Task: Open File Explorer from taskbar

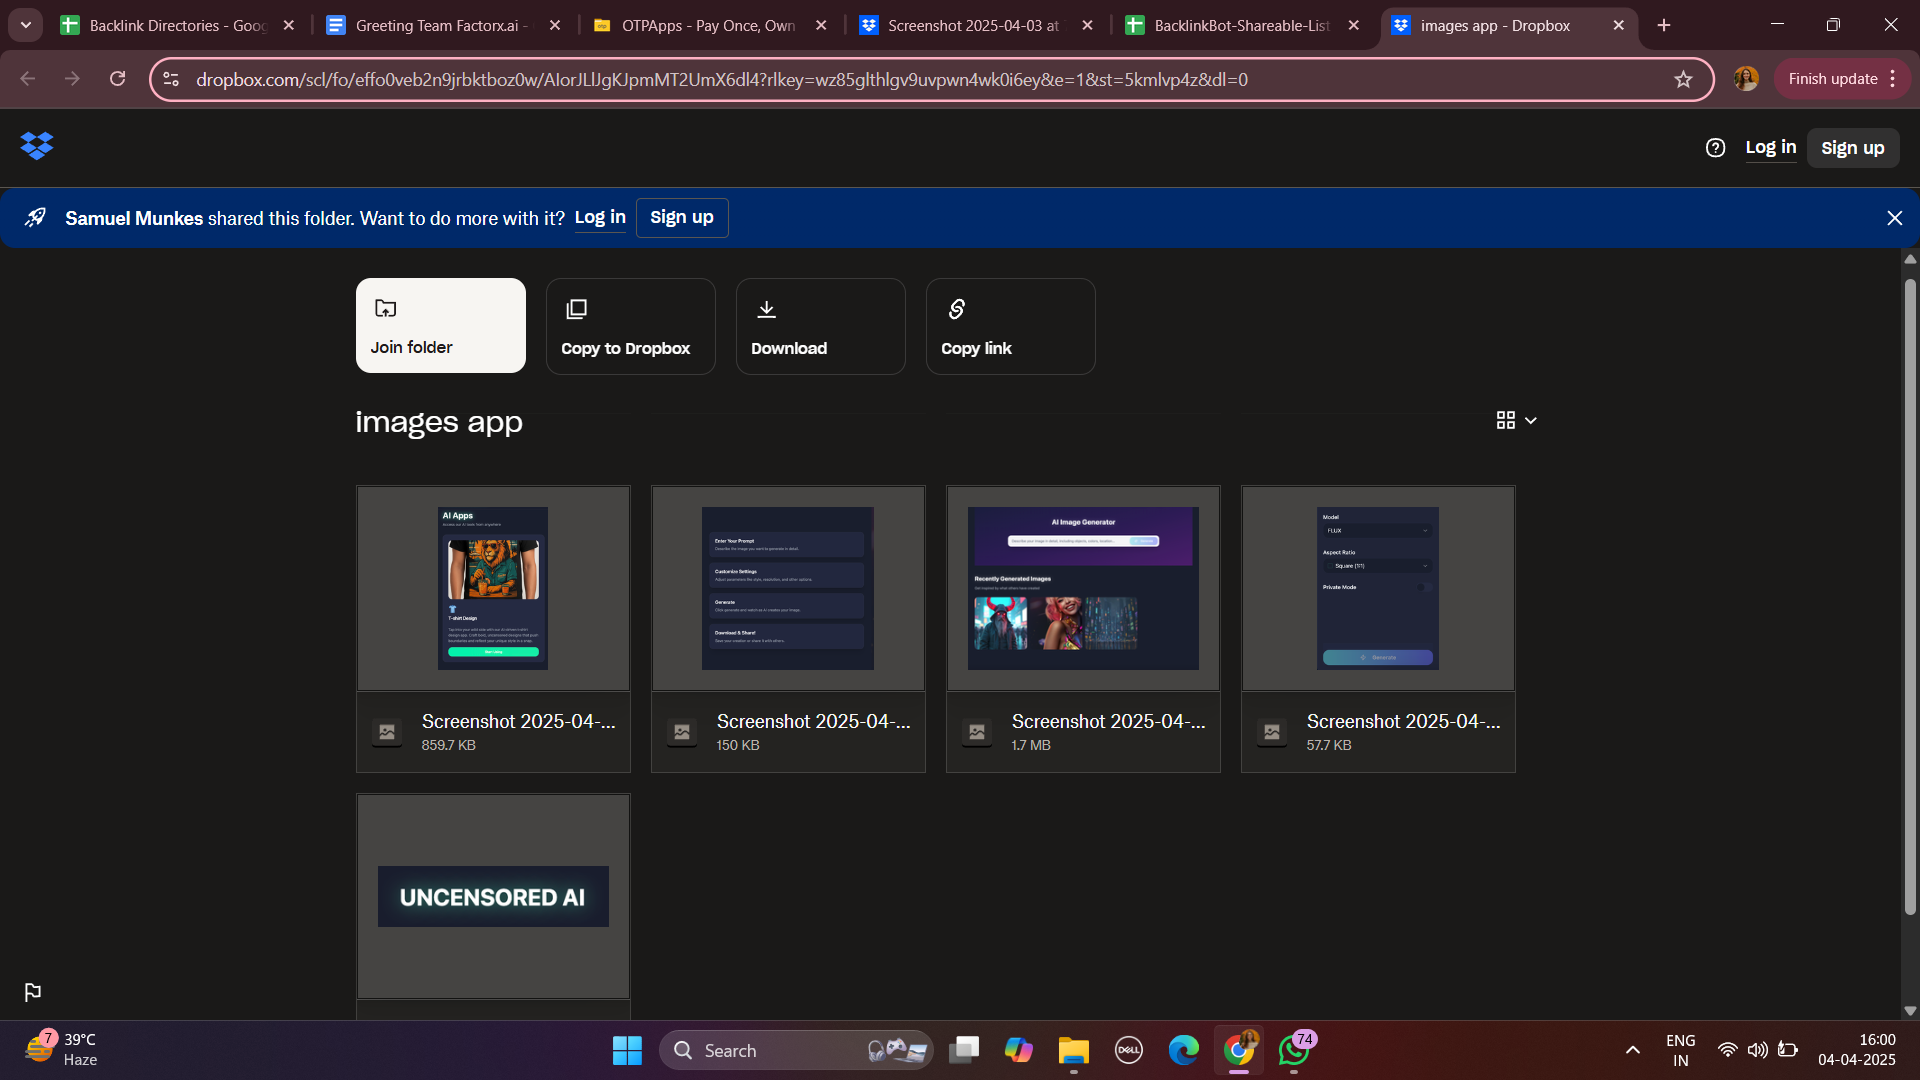Action: pos(1073,1050)
